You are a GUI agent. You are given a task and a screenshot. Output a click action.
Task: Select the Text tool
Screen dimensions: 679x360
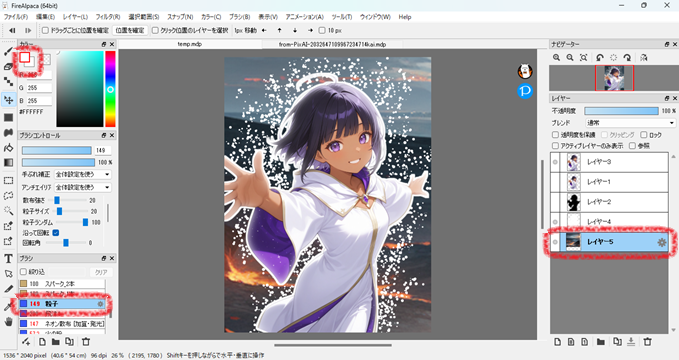pos(8,259)
